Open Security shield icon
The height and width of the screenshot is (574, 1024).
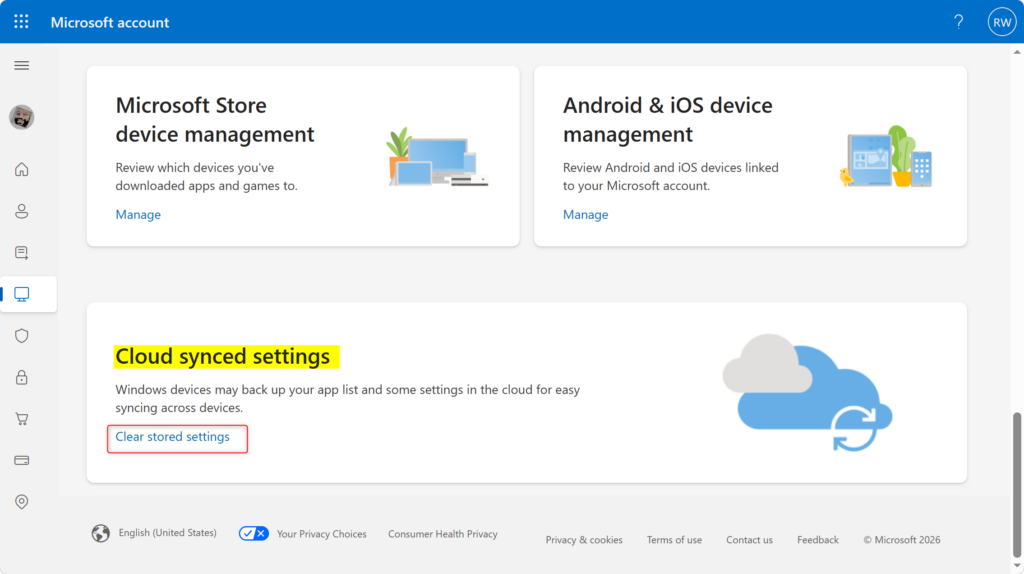pos(22,336)
